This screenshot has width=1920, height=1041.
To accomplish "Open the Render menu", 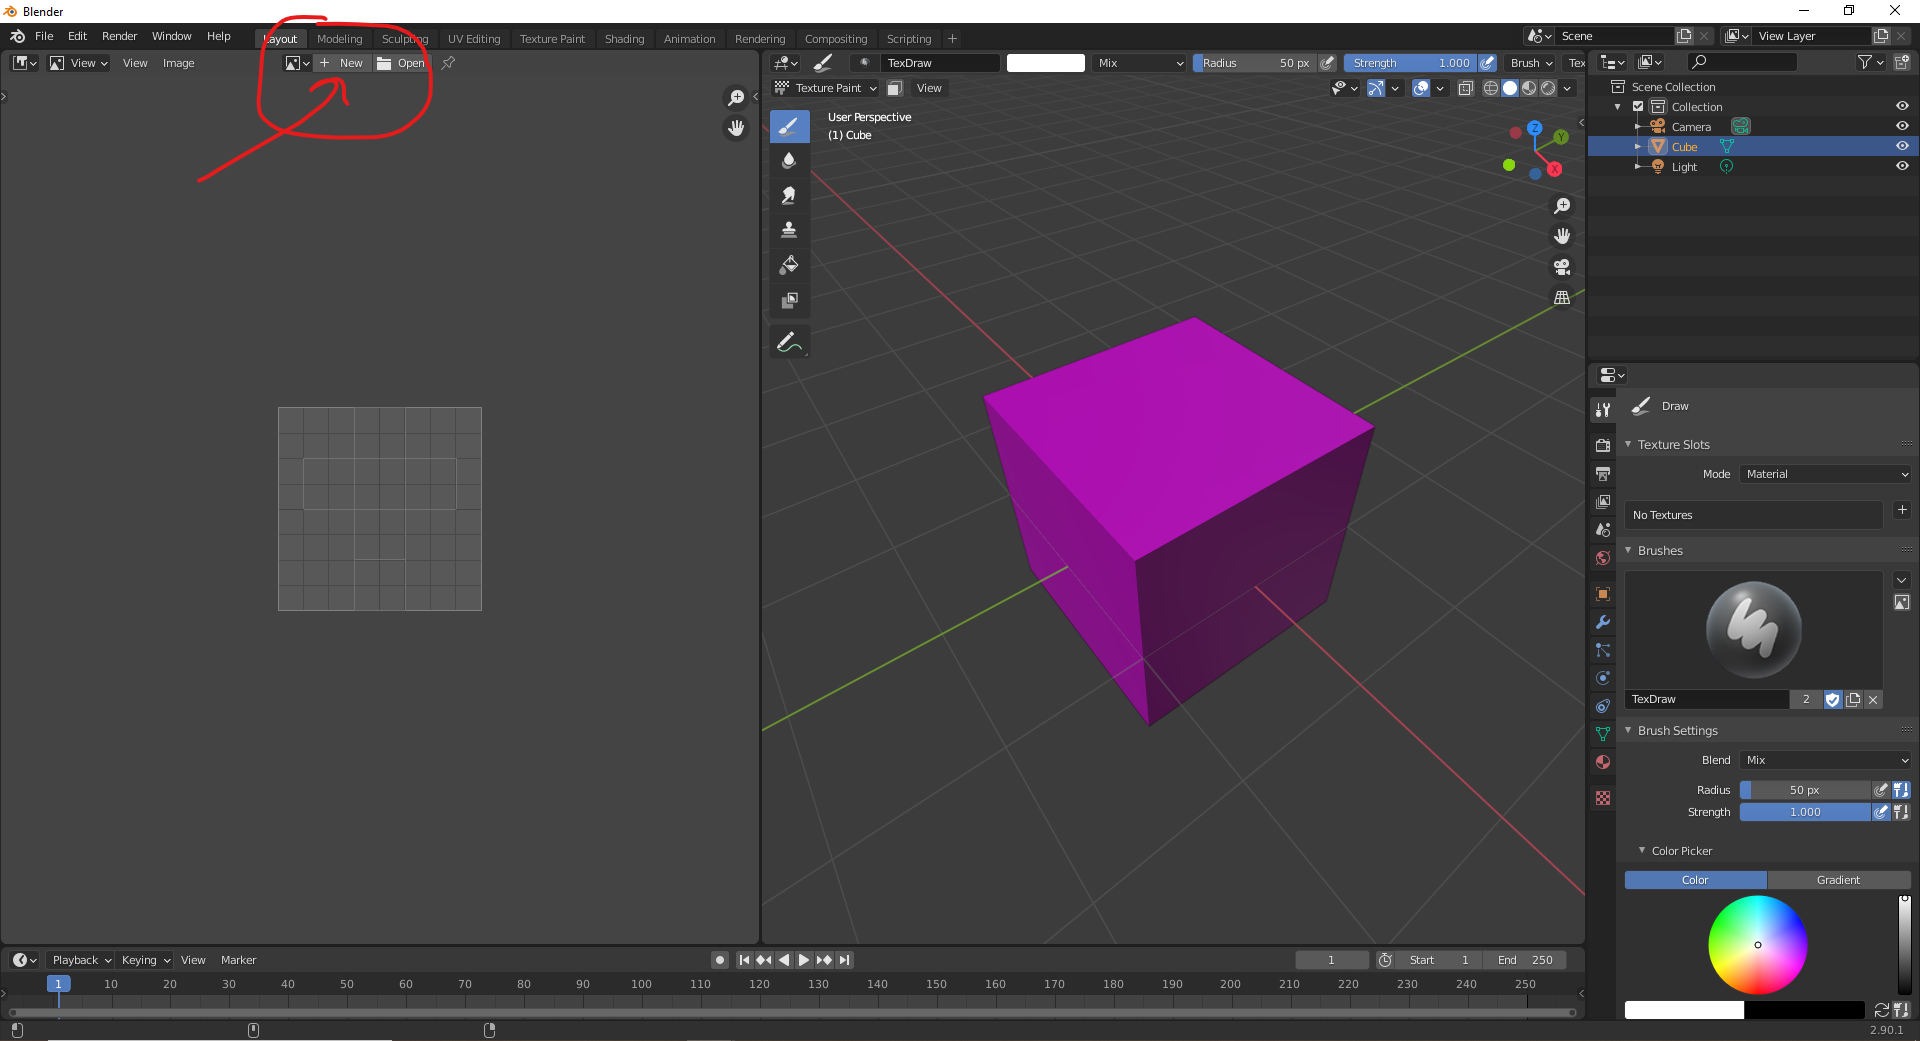I will click(x=120, y=36).
